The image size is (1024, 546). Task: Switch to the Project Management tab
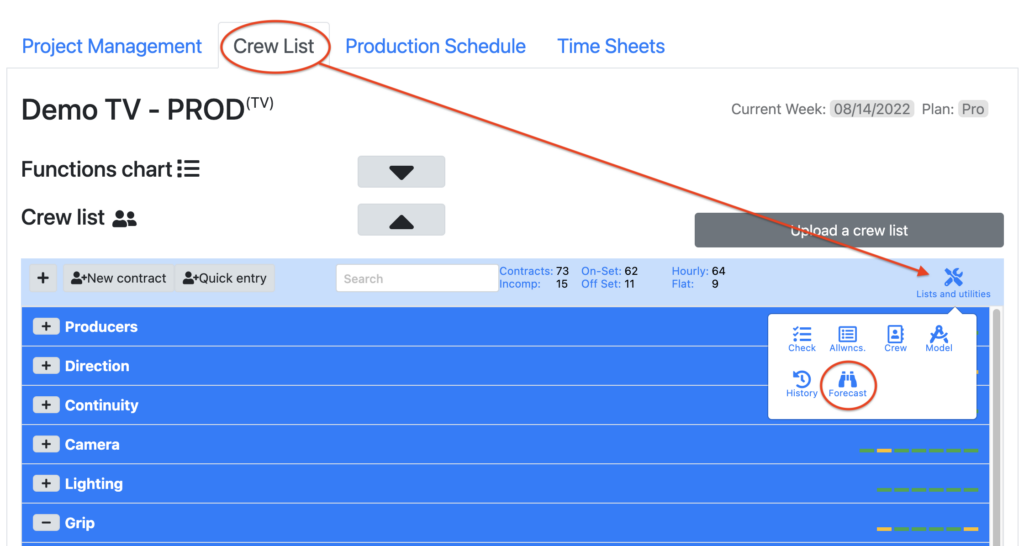112,46
